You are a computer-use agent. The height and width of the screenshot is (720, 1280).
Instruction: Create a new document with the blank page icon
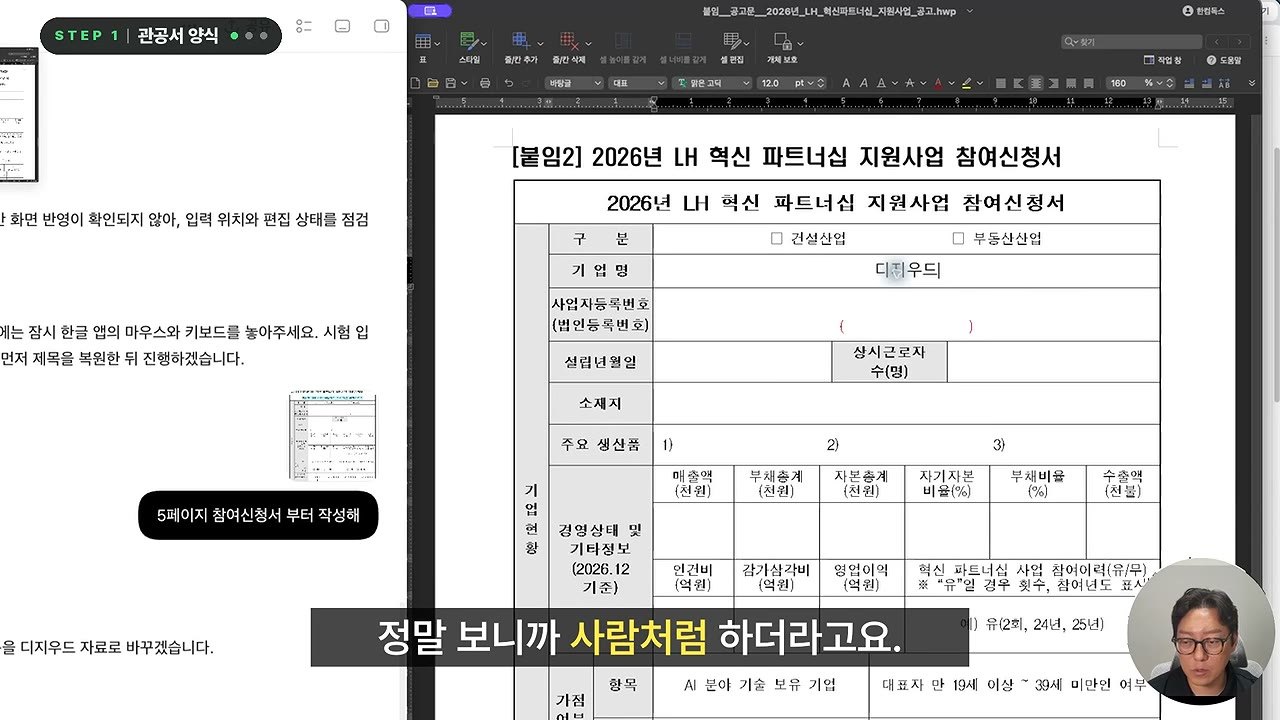click(415, 83)
